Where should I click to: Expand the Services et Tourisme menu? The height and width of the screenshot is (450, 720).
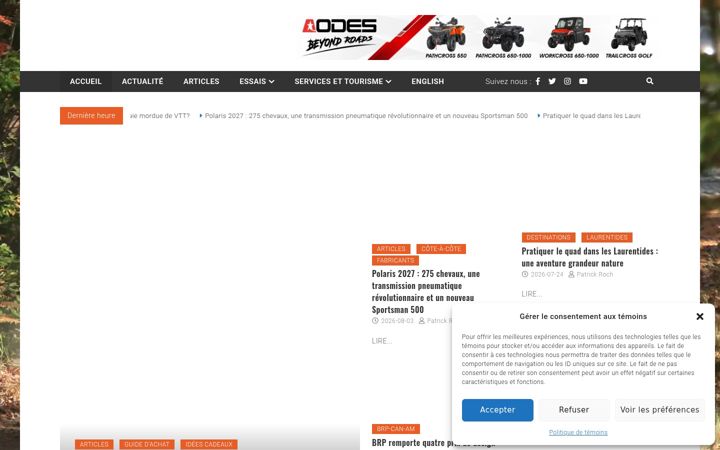[343, 81]
